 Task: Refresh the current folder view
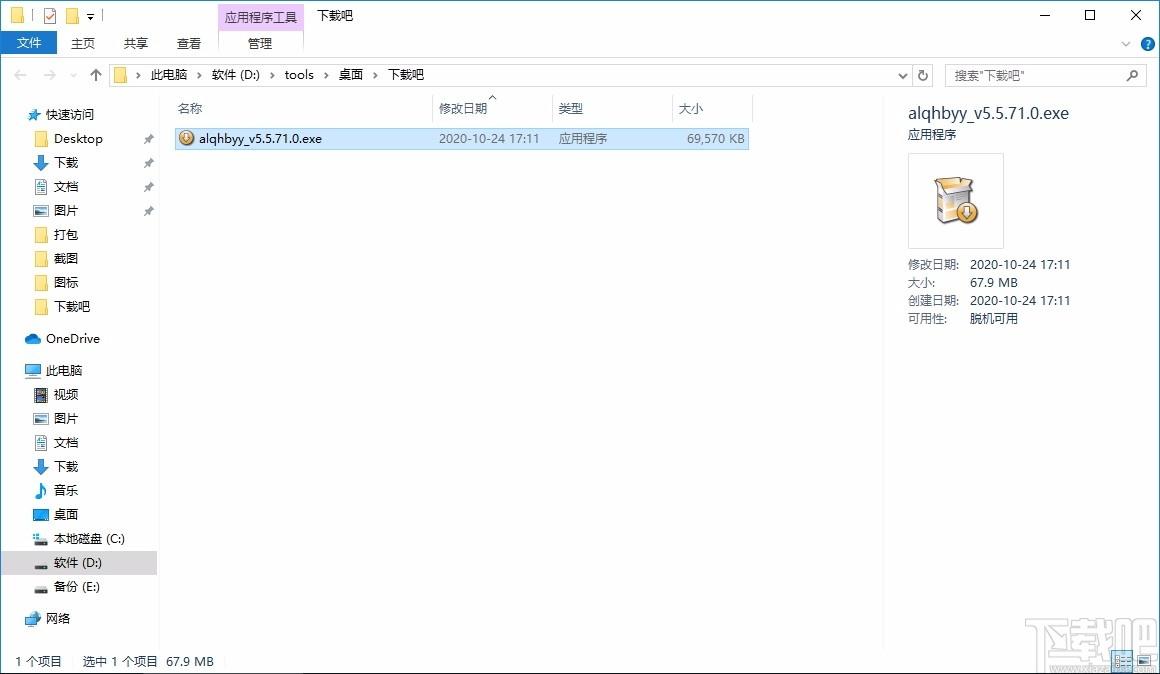[x=923, y=75]
